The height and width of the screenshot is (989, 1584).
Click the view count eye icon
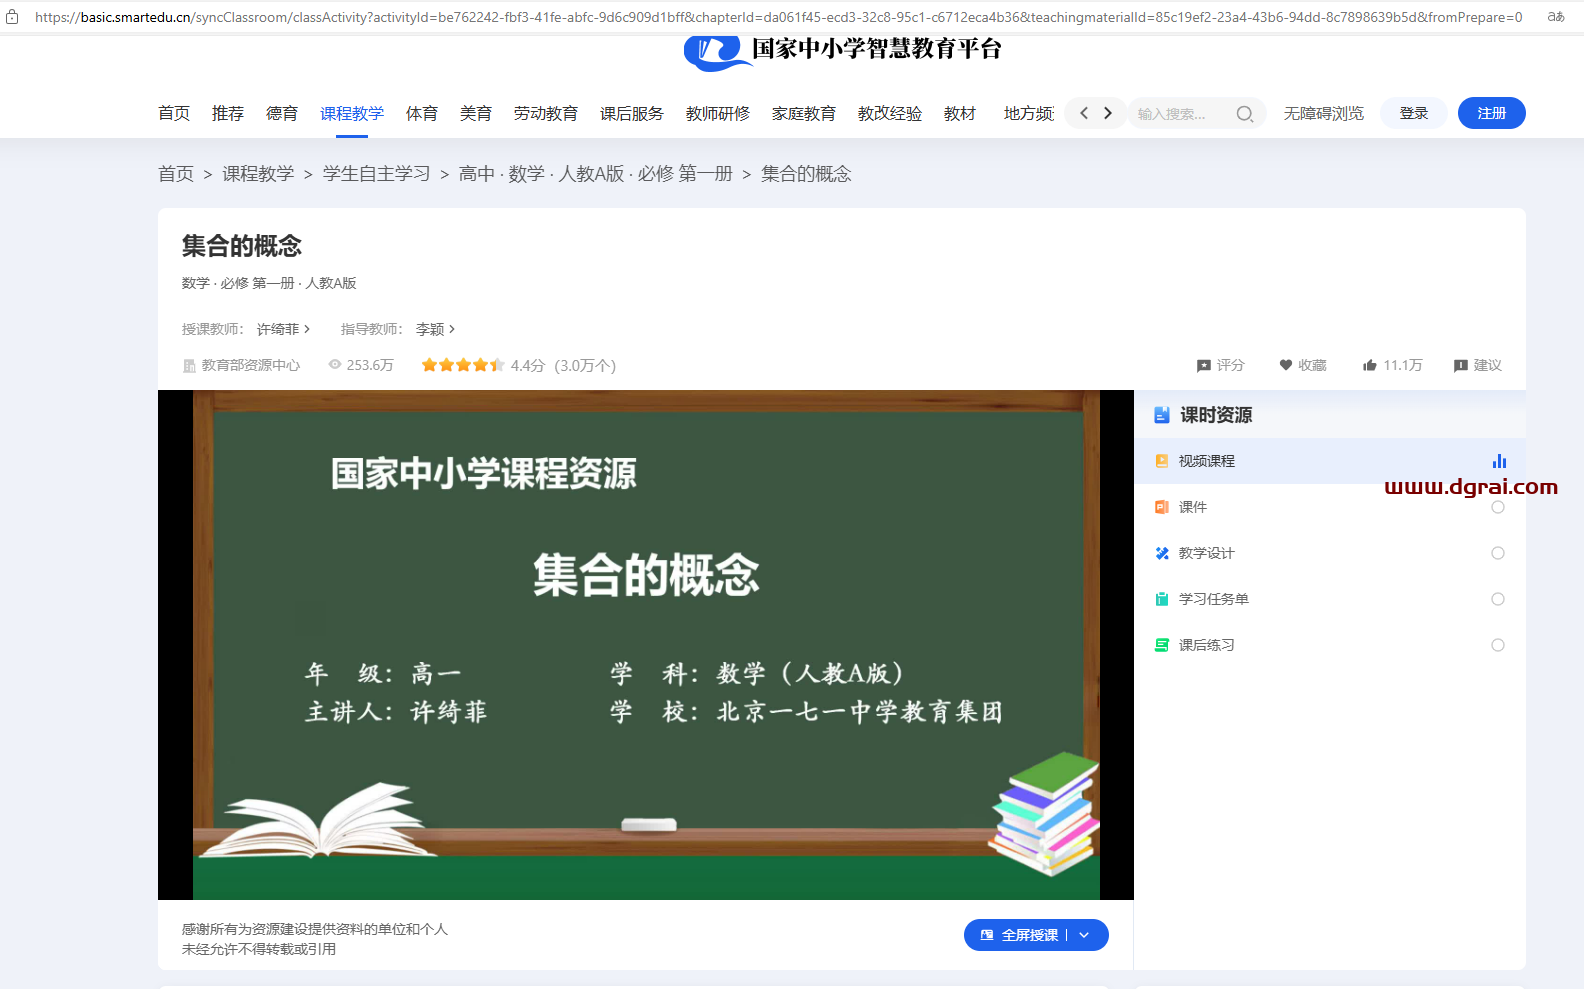click(x=335, y=365)
